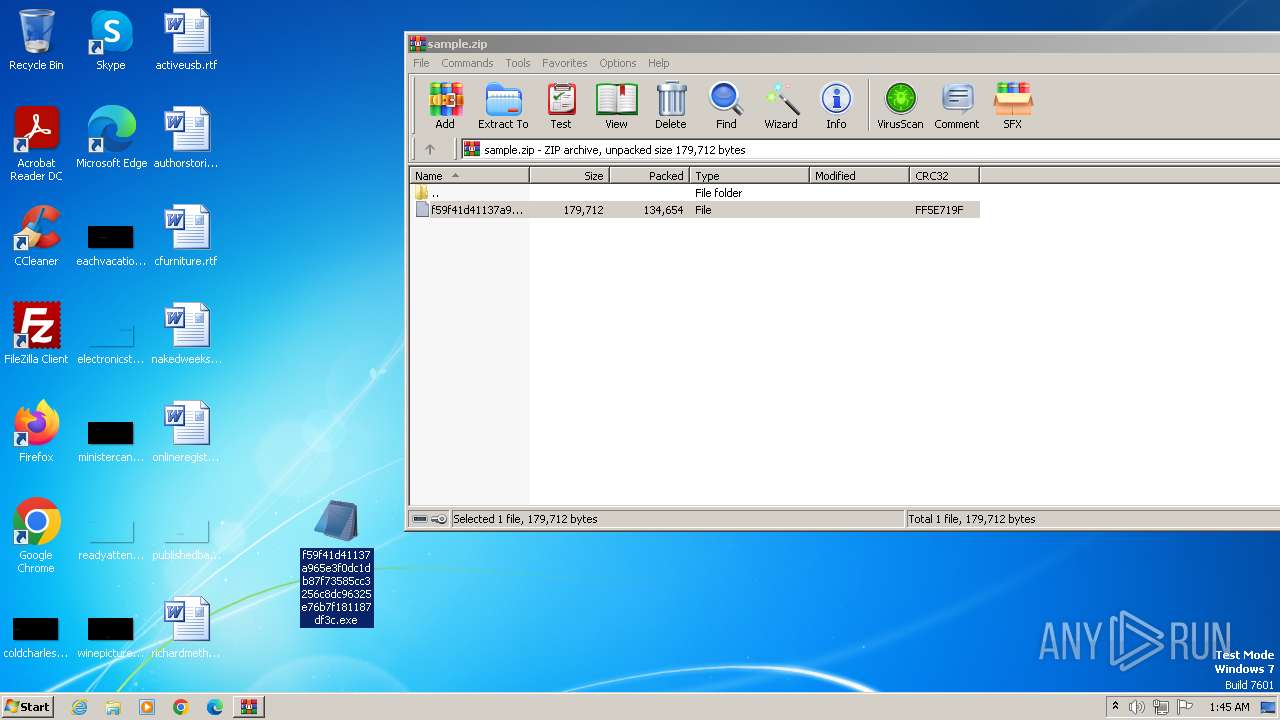Open the View file tool
The width and height of the screenshot is (1280, 720).
pos(616,106)
